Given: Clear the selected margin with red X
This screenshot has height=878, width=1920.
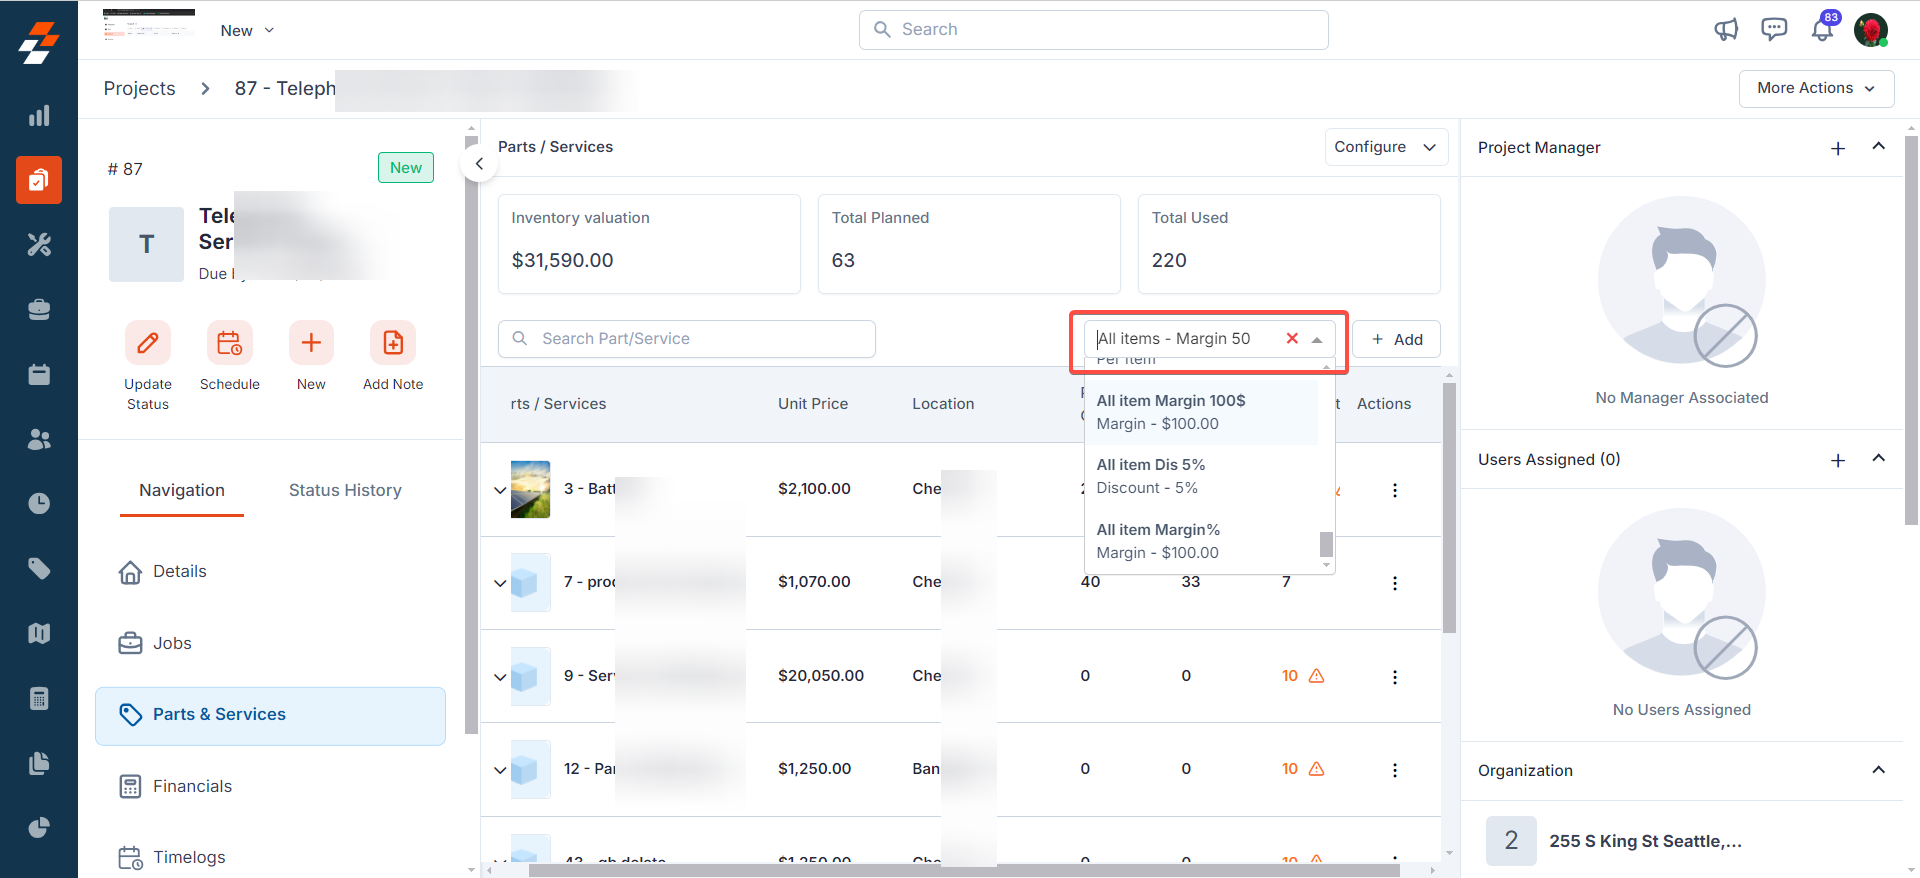Looking at the screenshot, I should point(1292,339).
